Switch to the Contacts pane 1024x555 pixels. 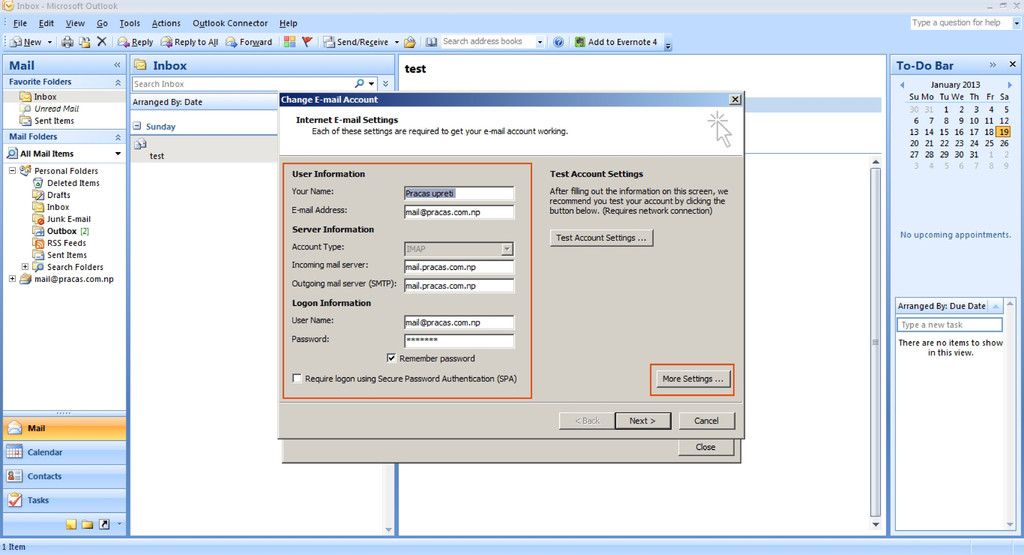tap(64, 476)
